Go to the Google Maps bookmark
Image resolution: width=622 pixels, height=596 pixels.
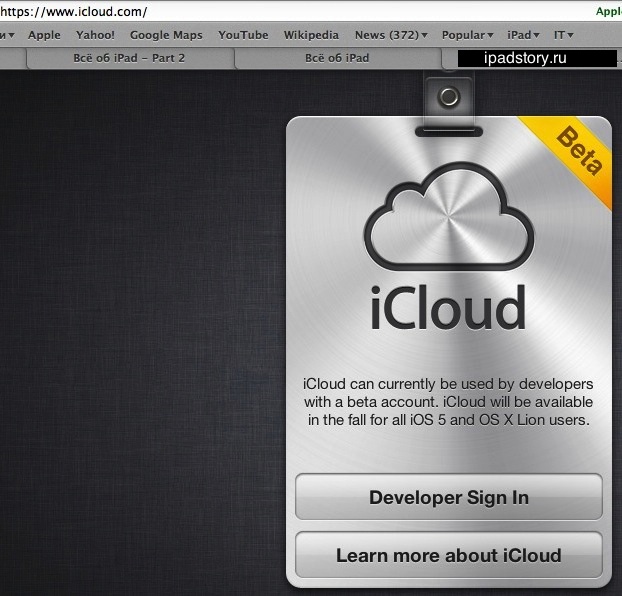pyautogui.click(x=166, y=35)
